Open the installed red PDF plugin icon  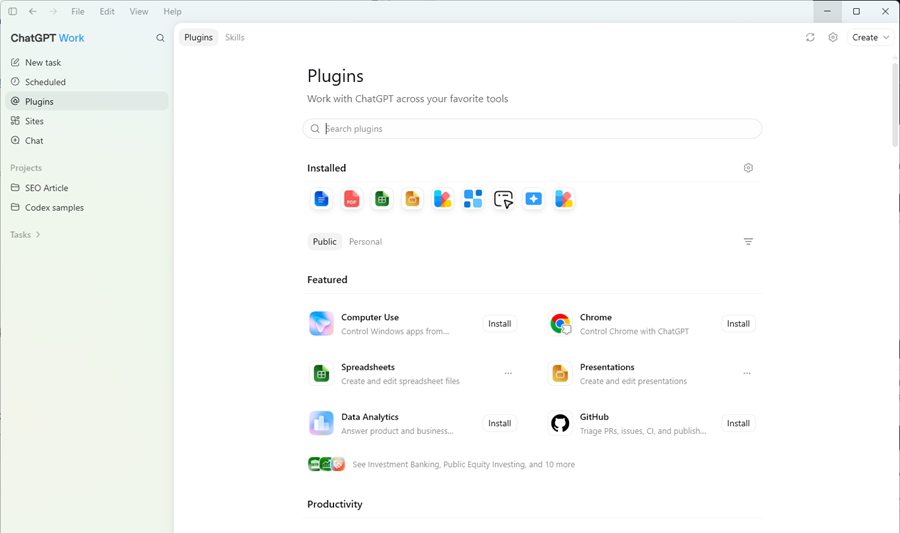(352, 199)
